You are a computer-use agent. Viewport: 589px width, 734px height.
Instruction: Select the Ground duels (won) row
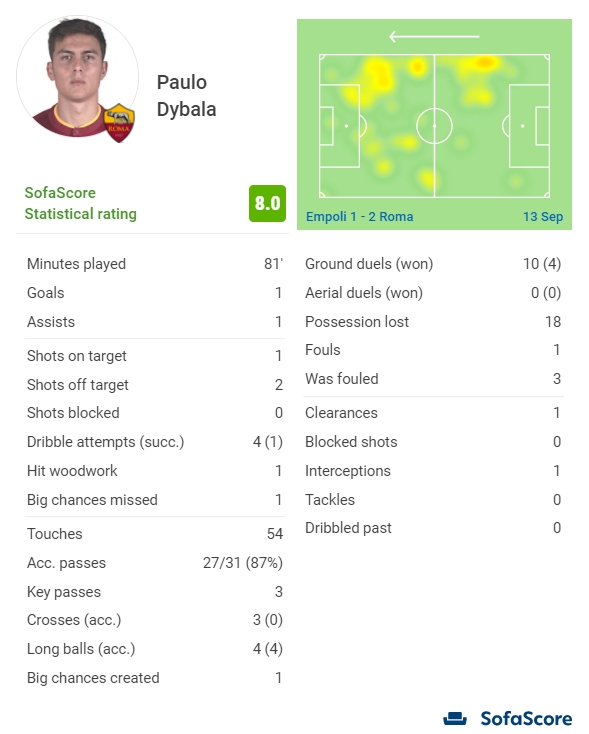tap(433, 264)
